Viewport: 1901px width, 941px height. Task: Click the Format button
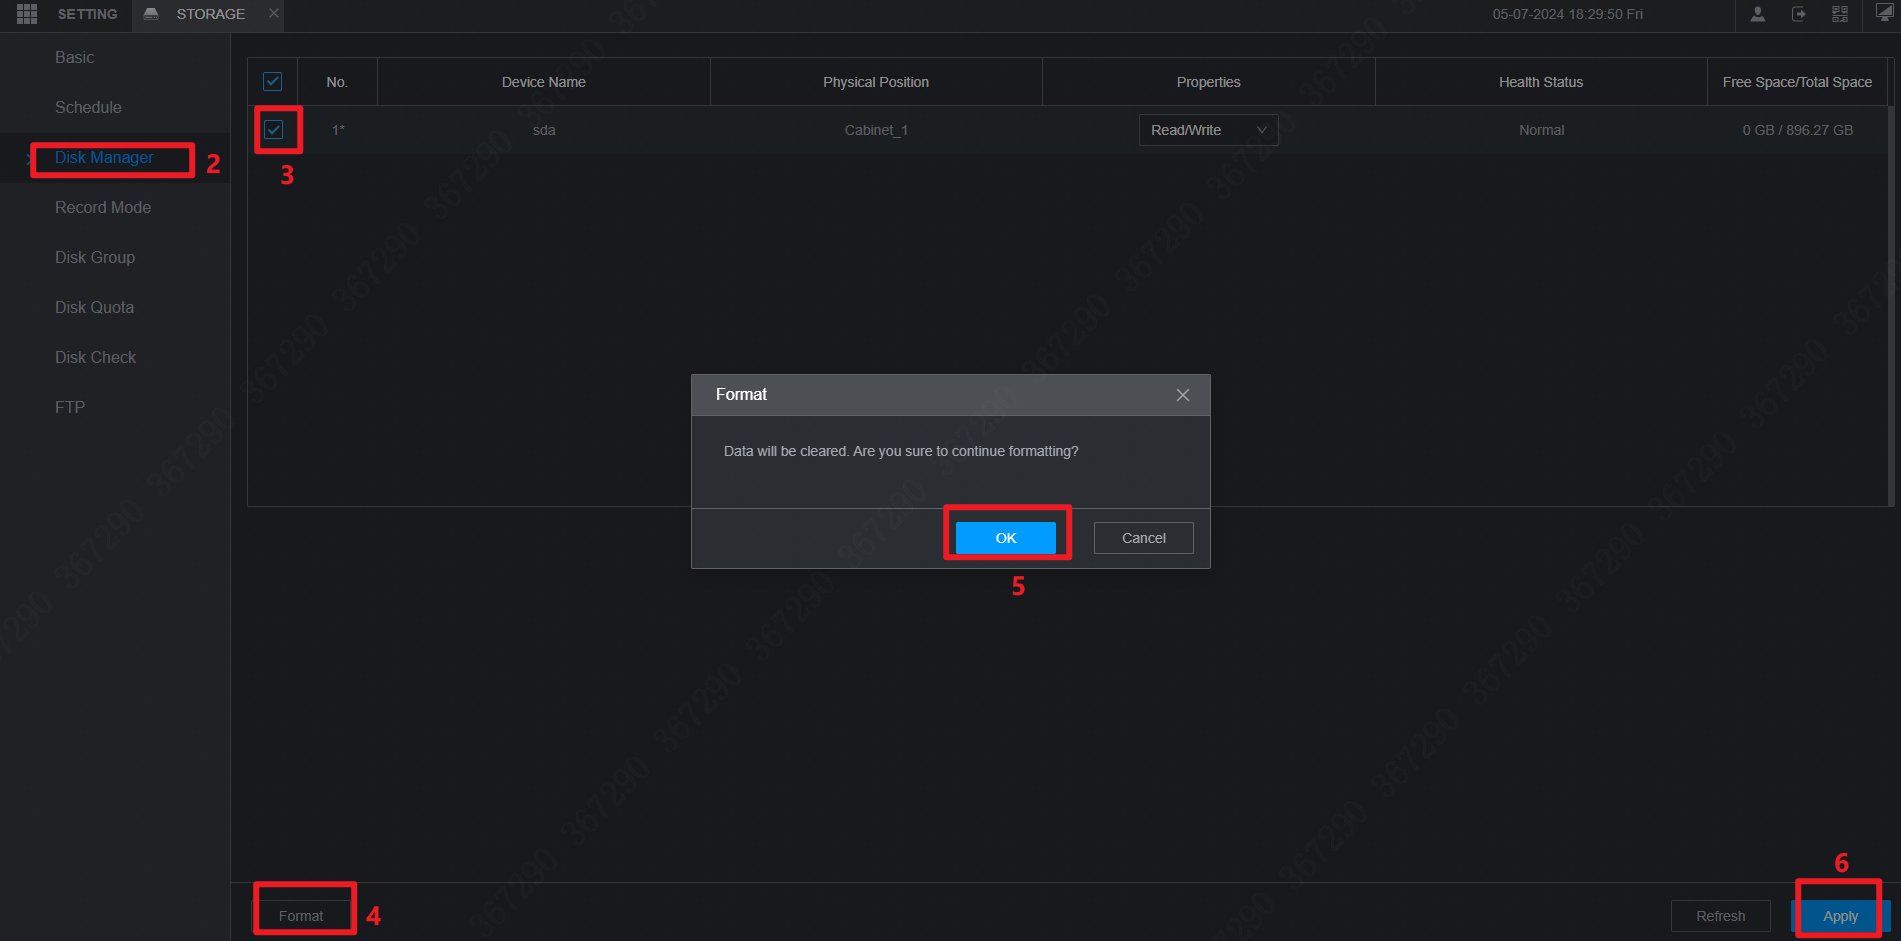pyautogui.click(x=301, y=916)
